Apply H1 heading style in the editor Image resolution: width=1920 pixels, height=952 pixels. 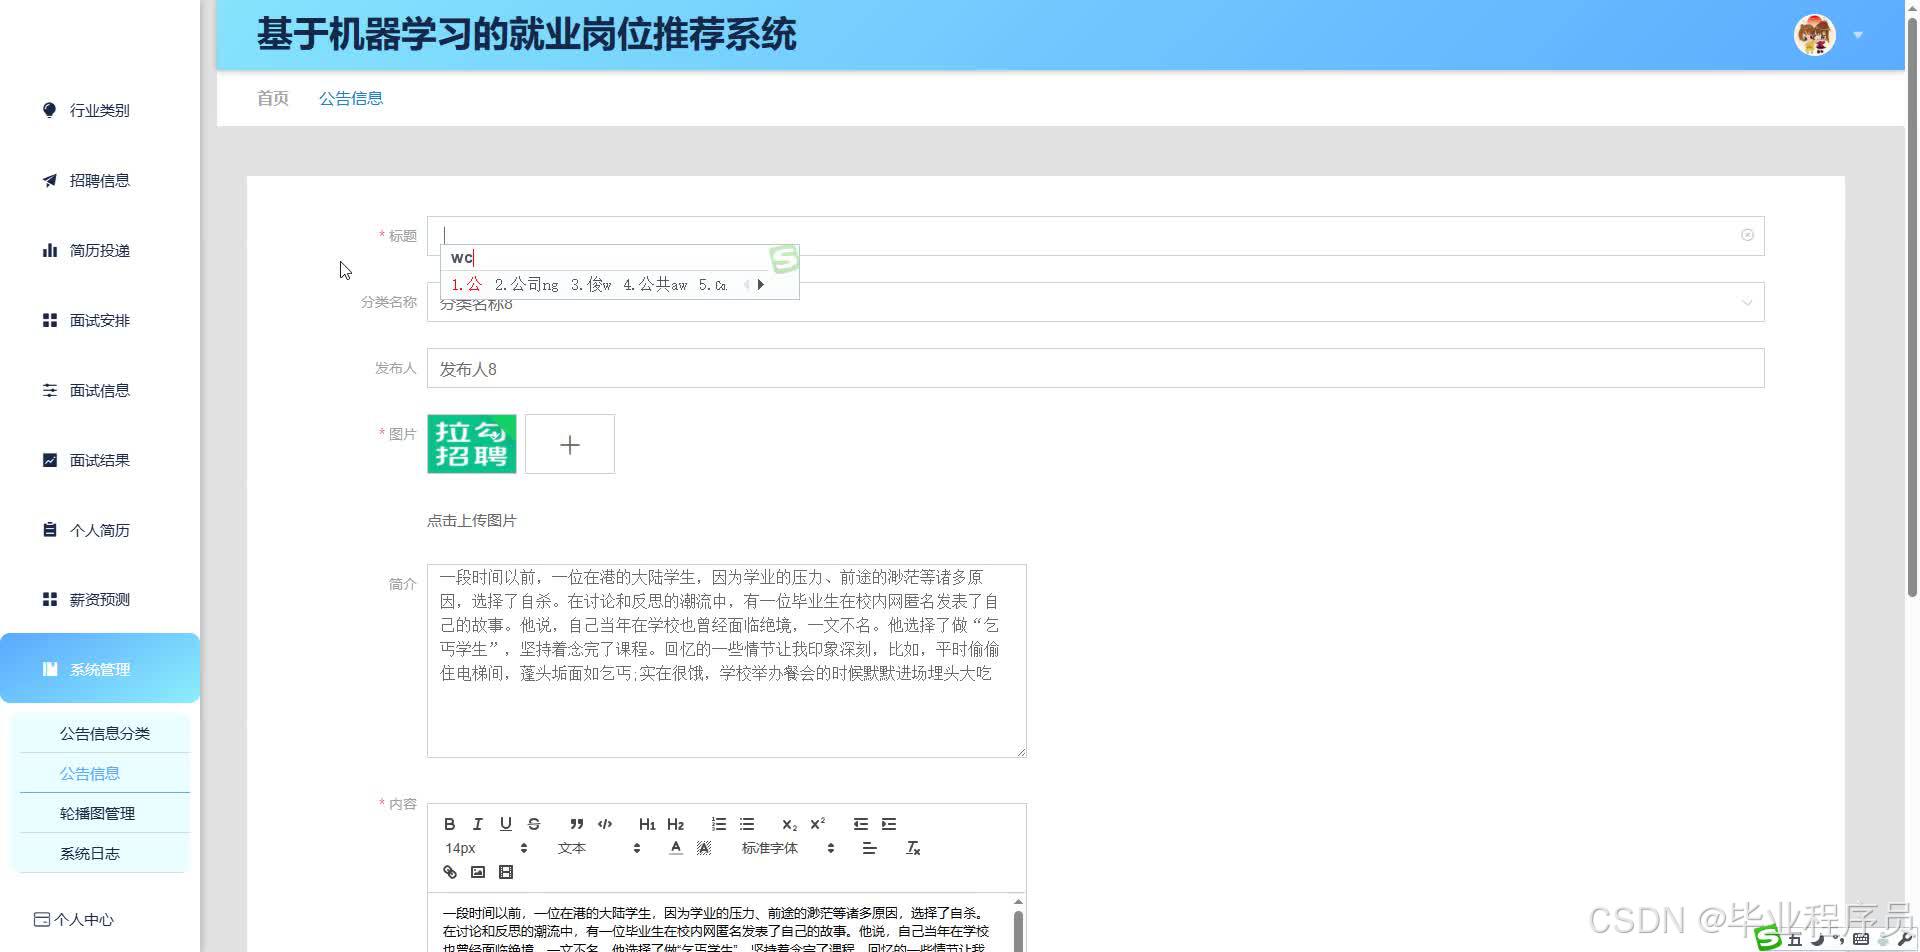click(646, 823)
